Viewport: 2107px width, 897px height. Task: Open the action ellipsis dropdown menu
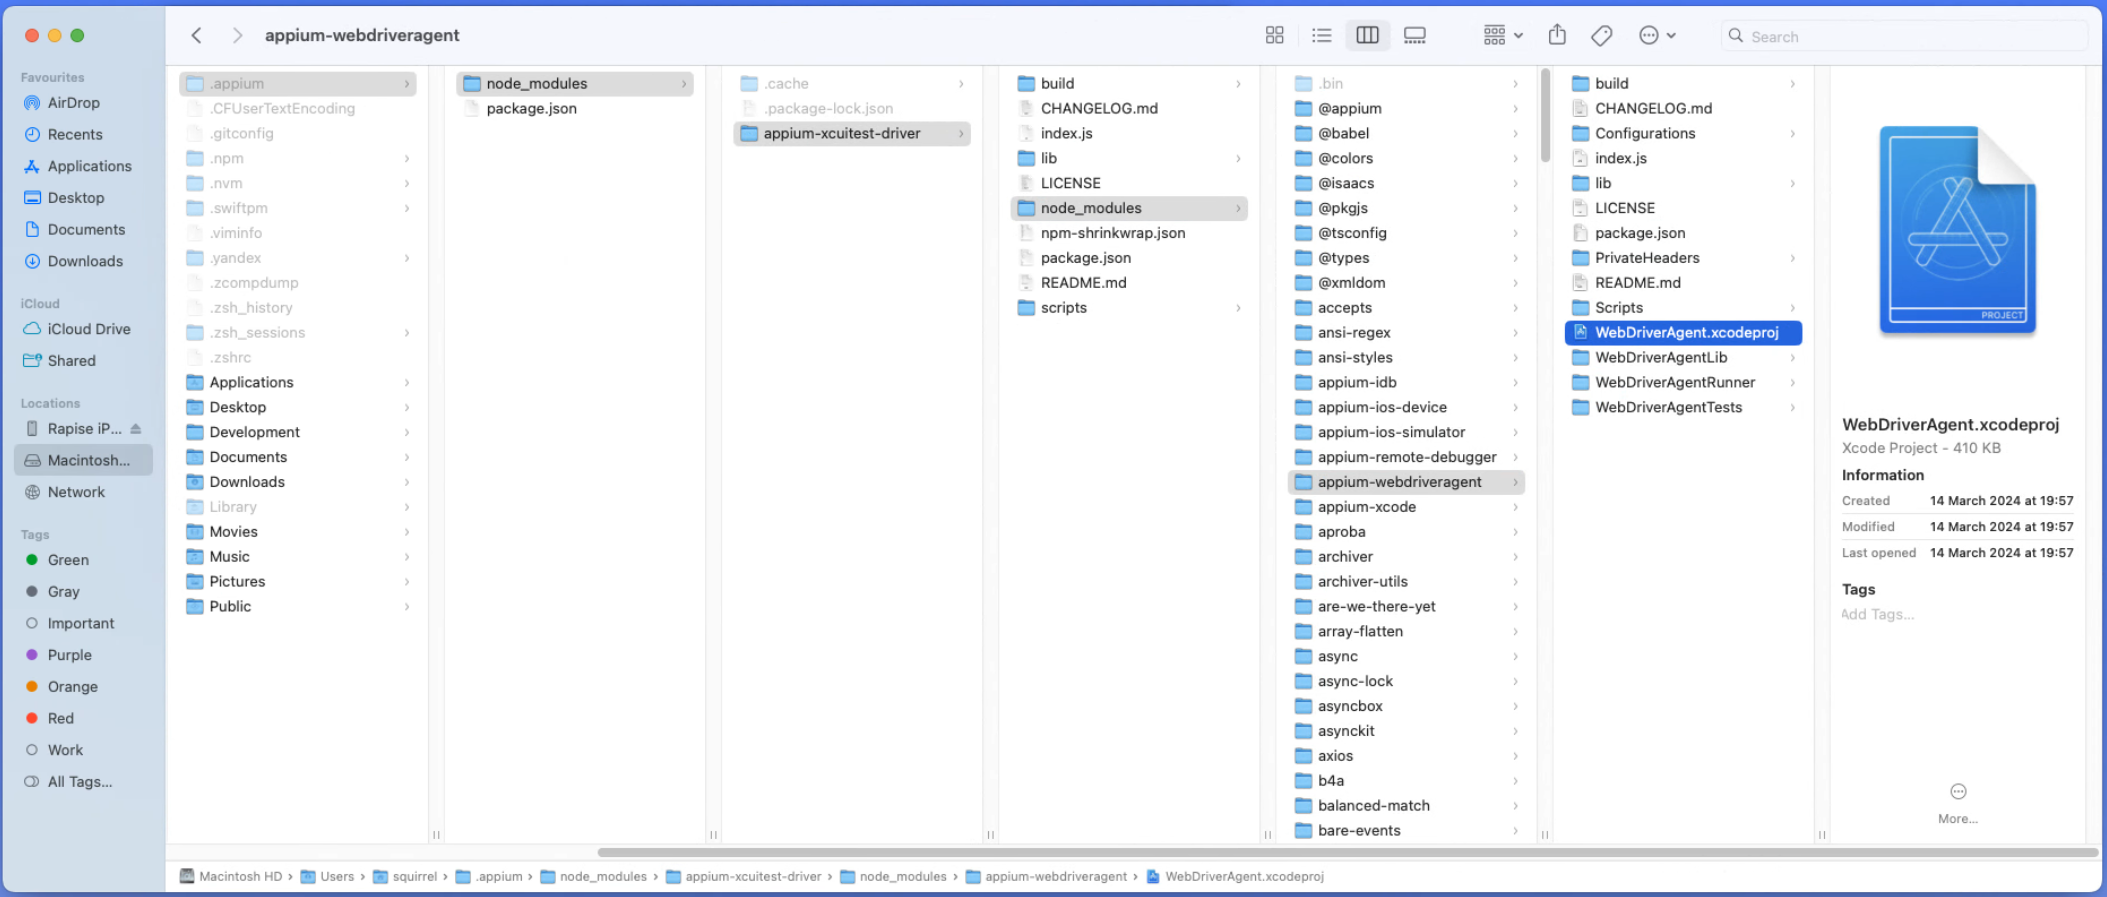(1656, 35)
